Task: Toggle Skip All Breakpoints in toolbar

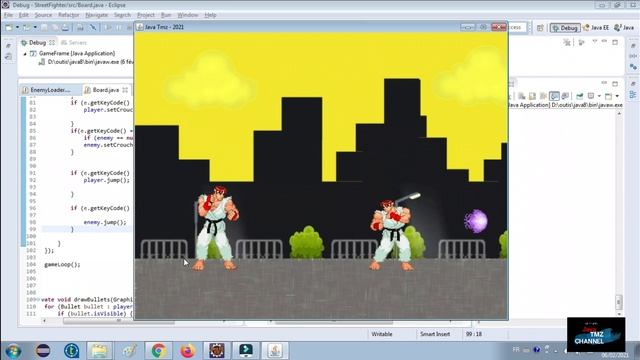Action: click(93, 27)
